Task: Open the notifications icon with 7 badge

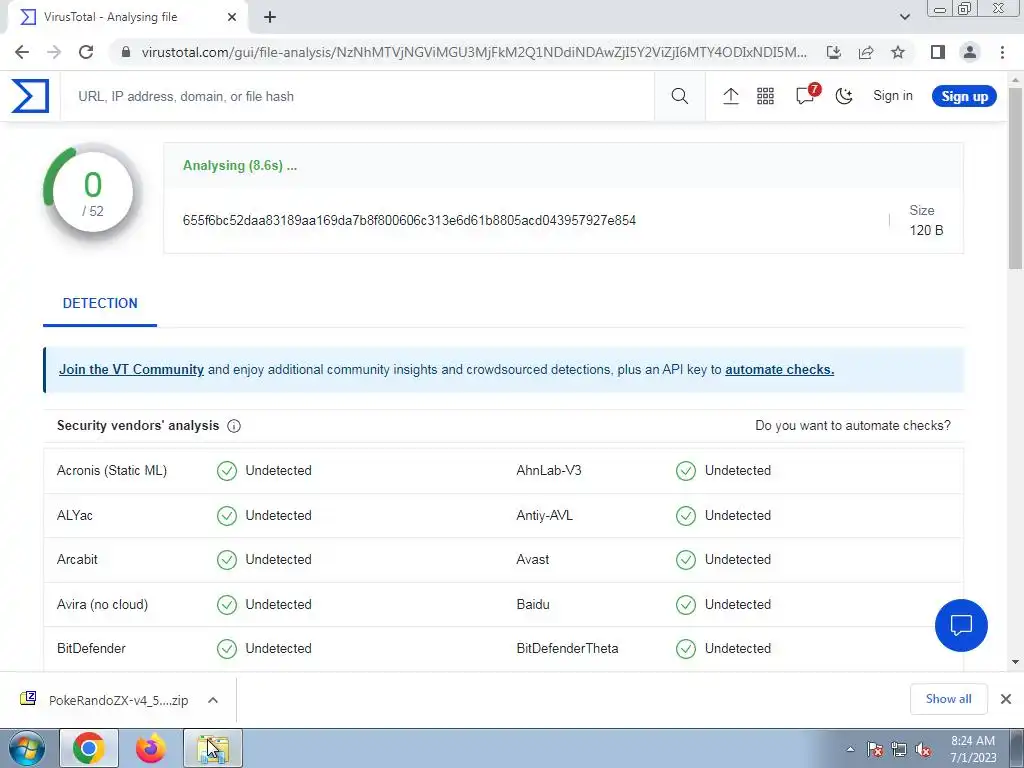Action: click(807, 95)
